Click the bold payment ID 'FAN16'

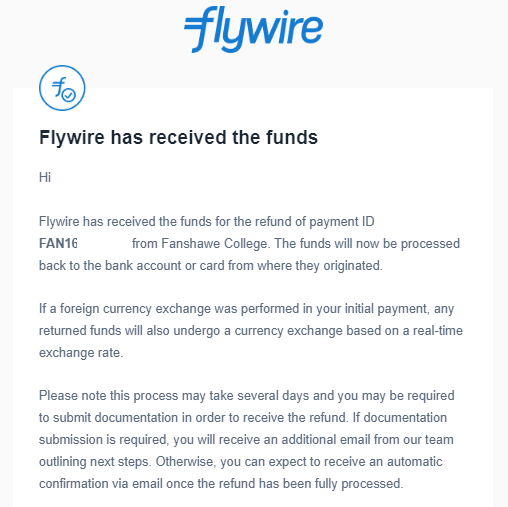(58, 243)
